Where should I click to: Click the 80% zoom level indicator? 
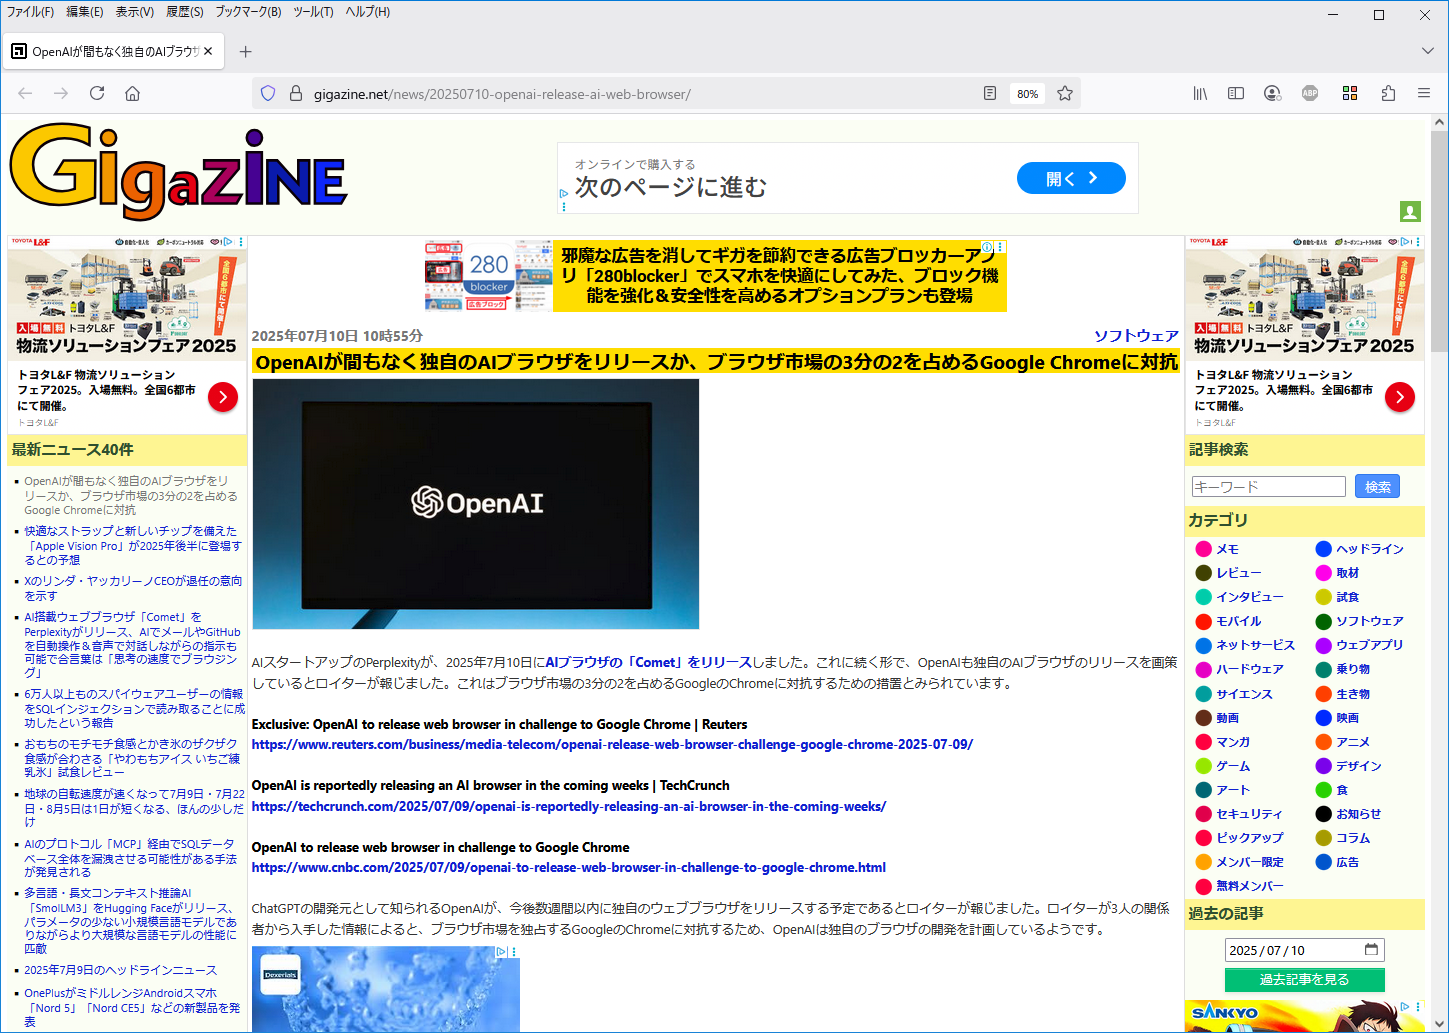(x=1027, y=94)
